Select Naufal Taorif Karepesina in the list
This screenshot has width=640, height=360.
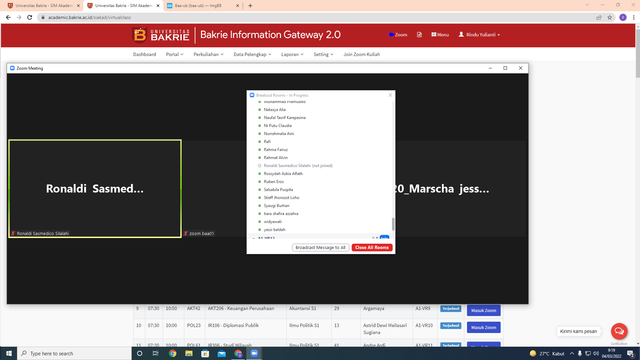click(x=284, y=118)
